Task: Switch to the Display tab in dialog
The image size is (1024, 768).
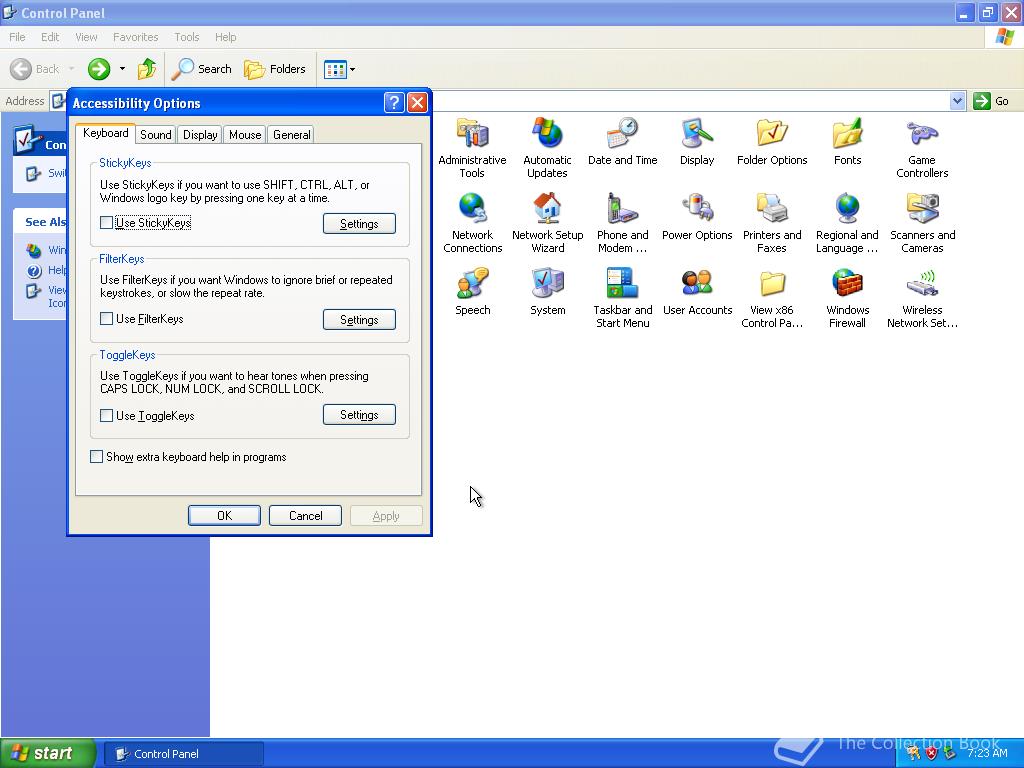Action: click(x=200, y=135)
